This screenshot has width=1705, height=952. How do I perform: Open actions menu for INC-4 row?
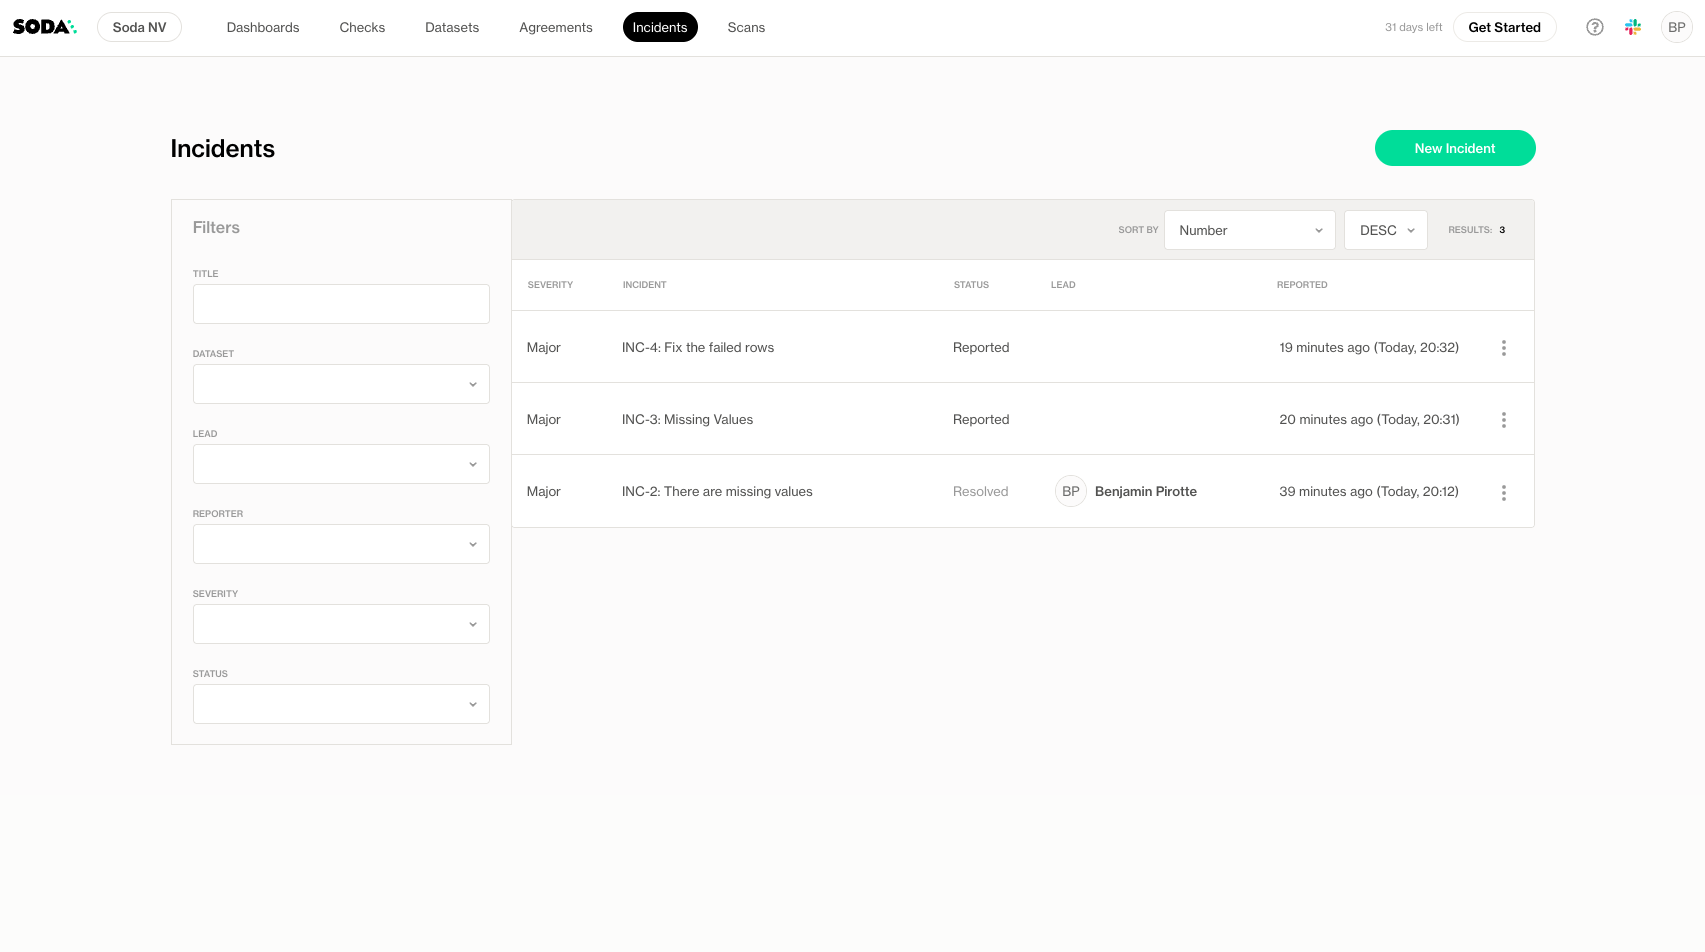pos(1503,348)
